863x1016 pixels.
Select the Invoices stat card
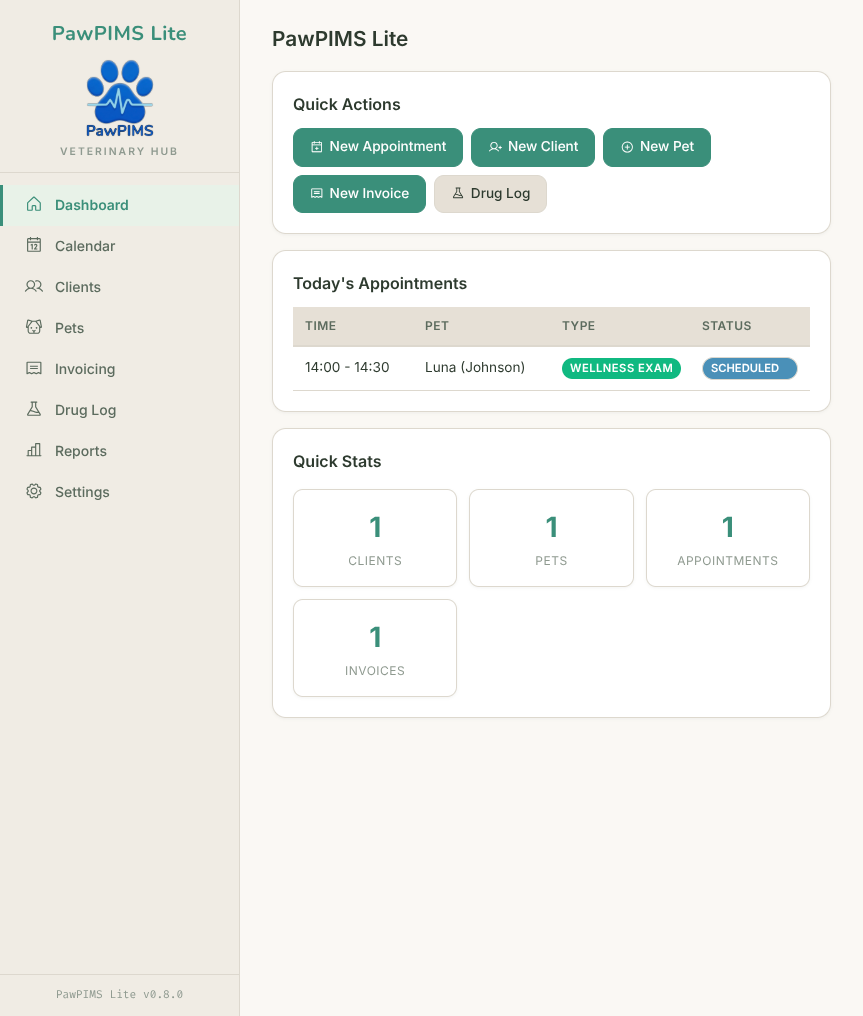[x=375, y=648]
